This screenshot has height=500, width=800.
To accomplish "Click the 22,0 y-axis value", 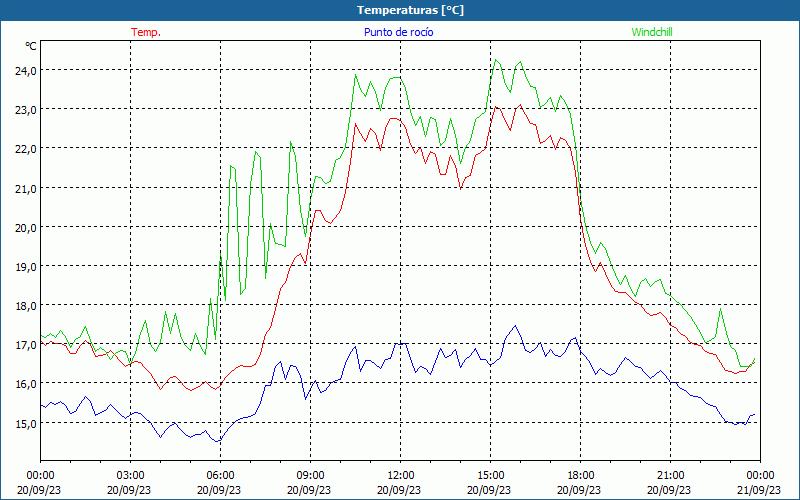I will 25,149.
